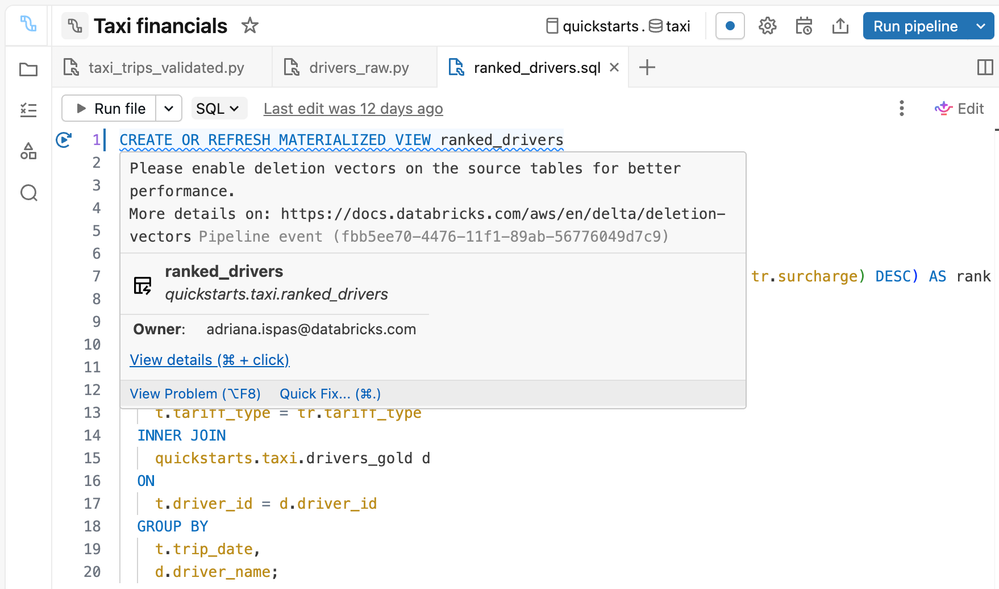
Task: Click the Taxi financials title
Action: pos(161,26)
